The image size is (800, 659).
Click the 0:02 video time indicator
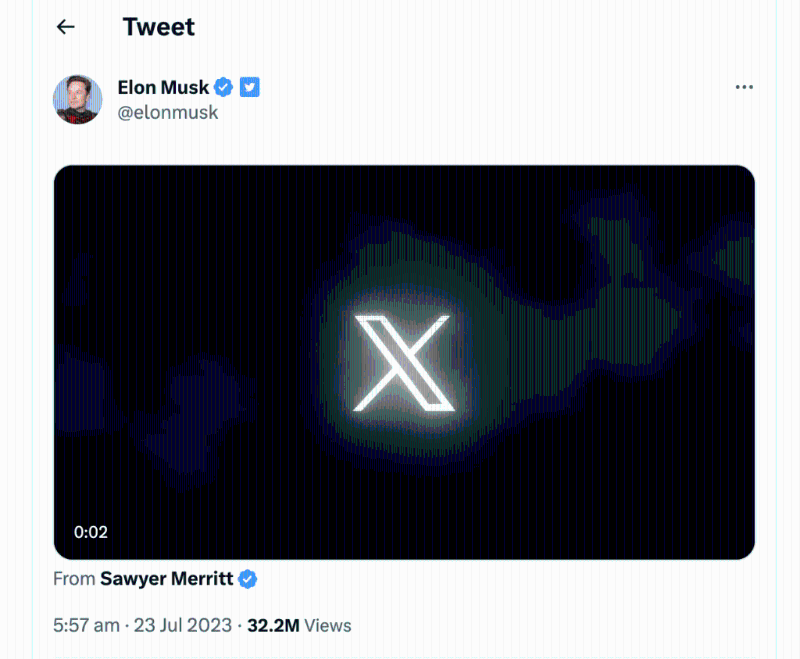pos(91,532)
